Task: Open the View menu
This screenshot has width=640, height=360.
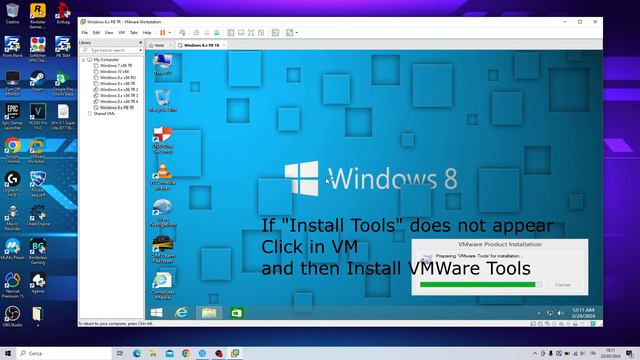Action: (x=109, y=33)
